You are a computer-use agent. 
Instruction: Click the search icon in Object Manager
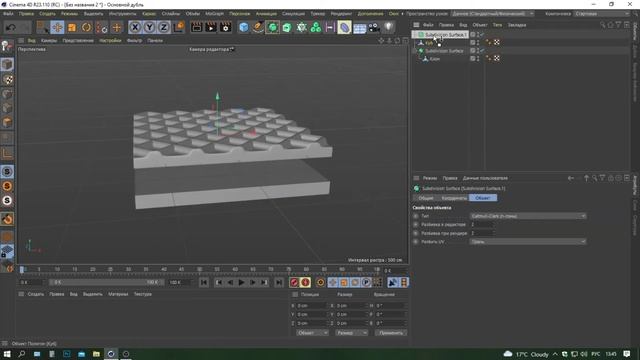point(602,25)
